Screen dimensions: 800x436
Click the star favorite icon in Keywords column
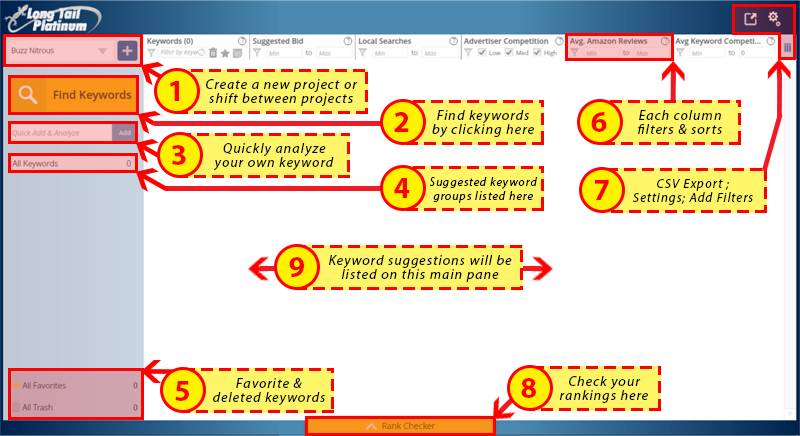coord(225,53)
